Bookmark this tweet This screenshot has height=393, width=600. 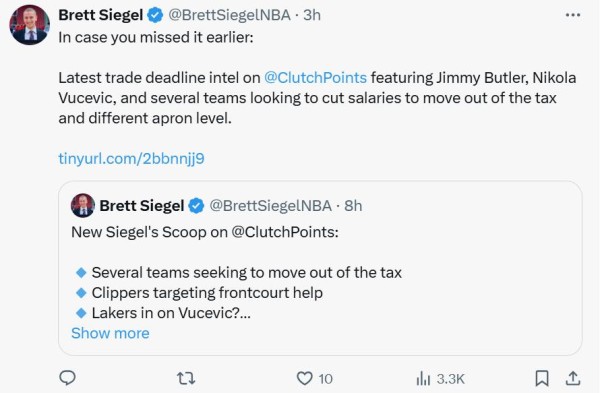(542, 378)
